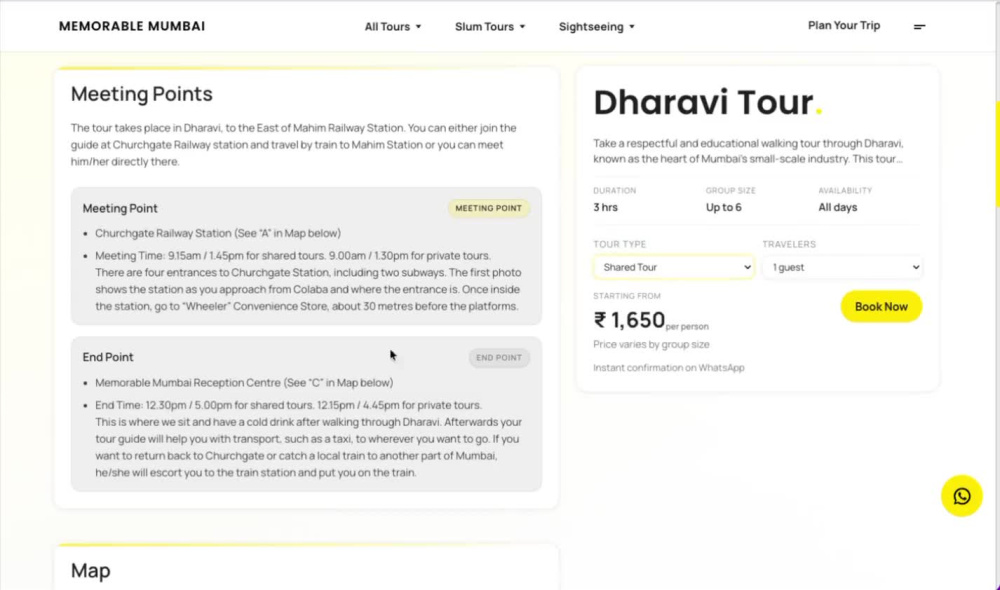Viewport: 1000px width, 590px height.
Task: Click the ₹ 1,650 price
Action: click(629, 320)
